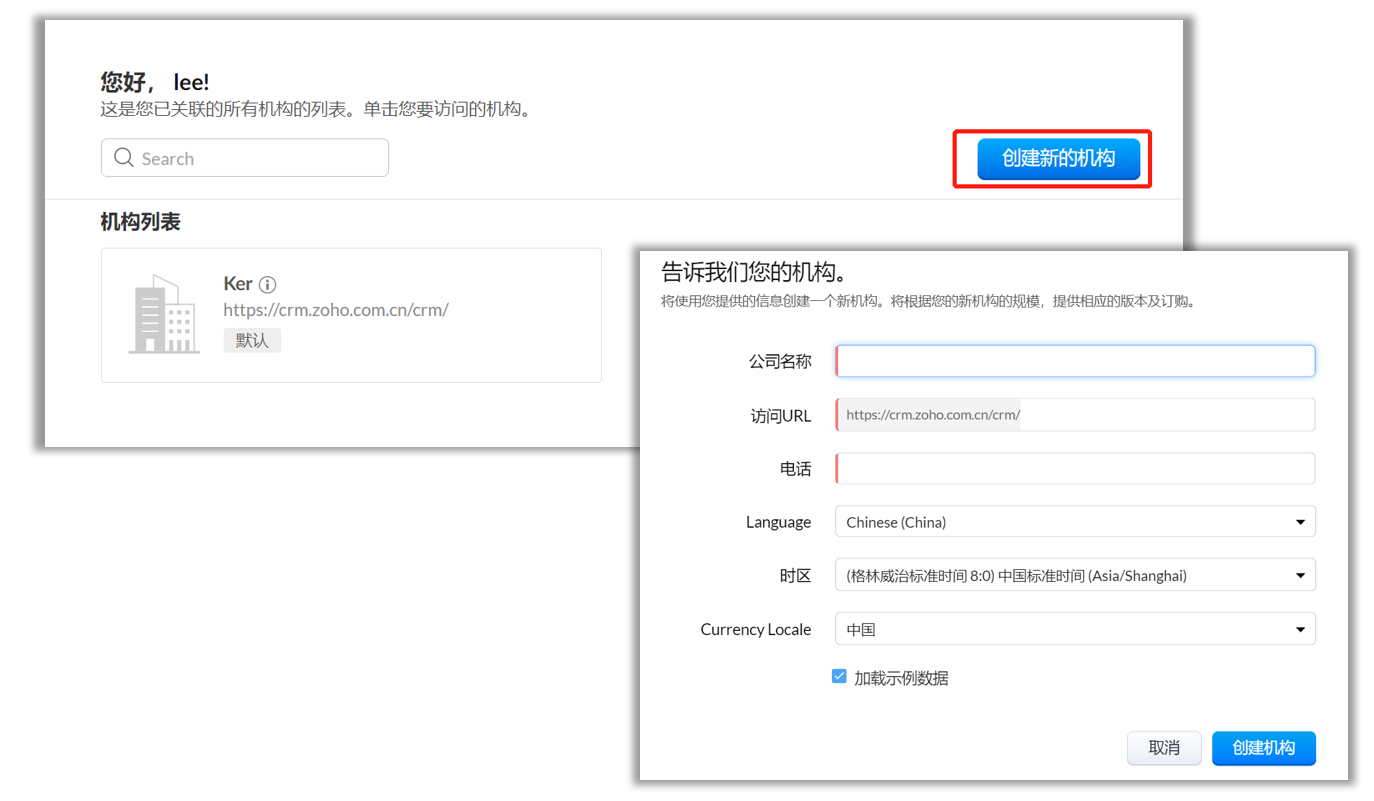1374x801 pixels.
Task: Click the Ker organization URL link
Action: (335, 310)
